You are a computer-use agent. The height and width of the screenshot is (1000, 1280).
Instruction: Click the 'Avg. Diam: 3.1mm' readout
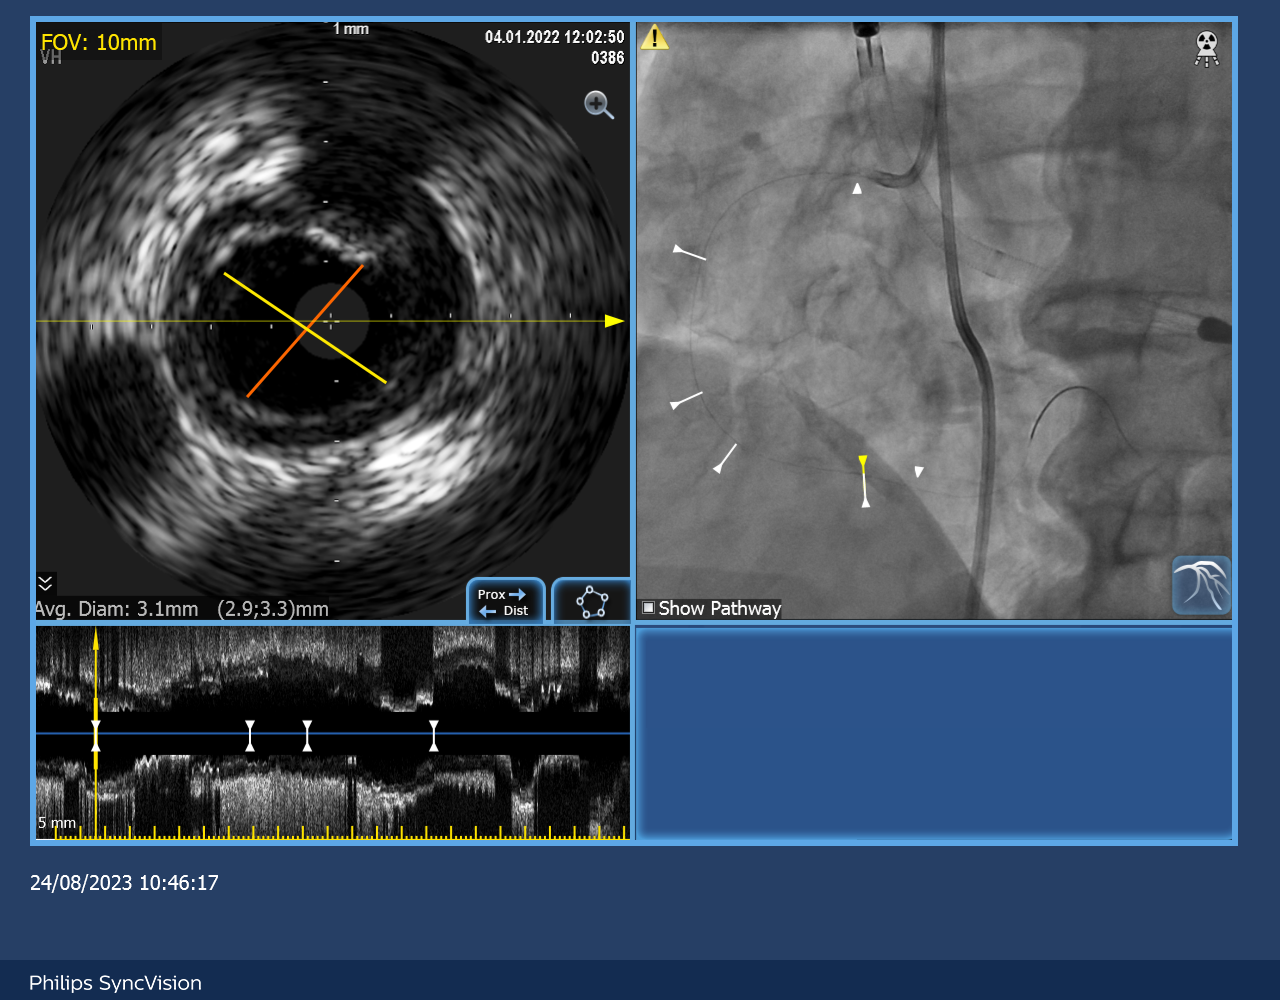[x=118, y=608]
